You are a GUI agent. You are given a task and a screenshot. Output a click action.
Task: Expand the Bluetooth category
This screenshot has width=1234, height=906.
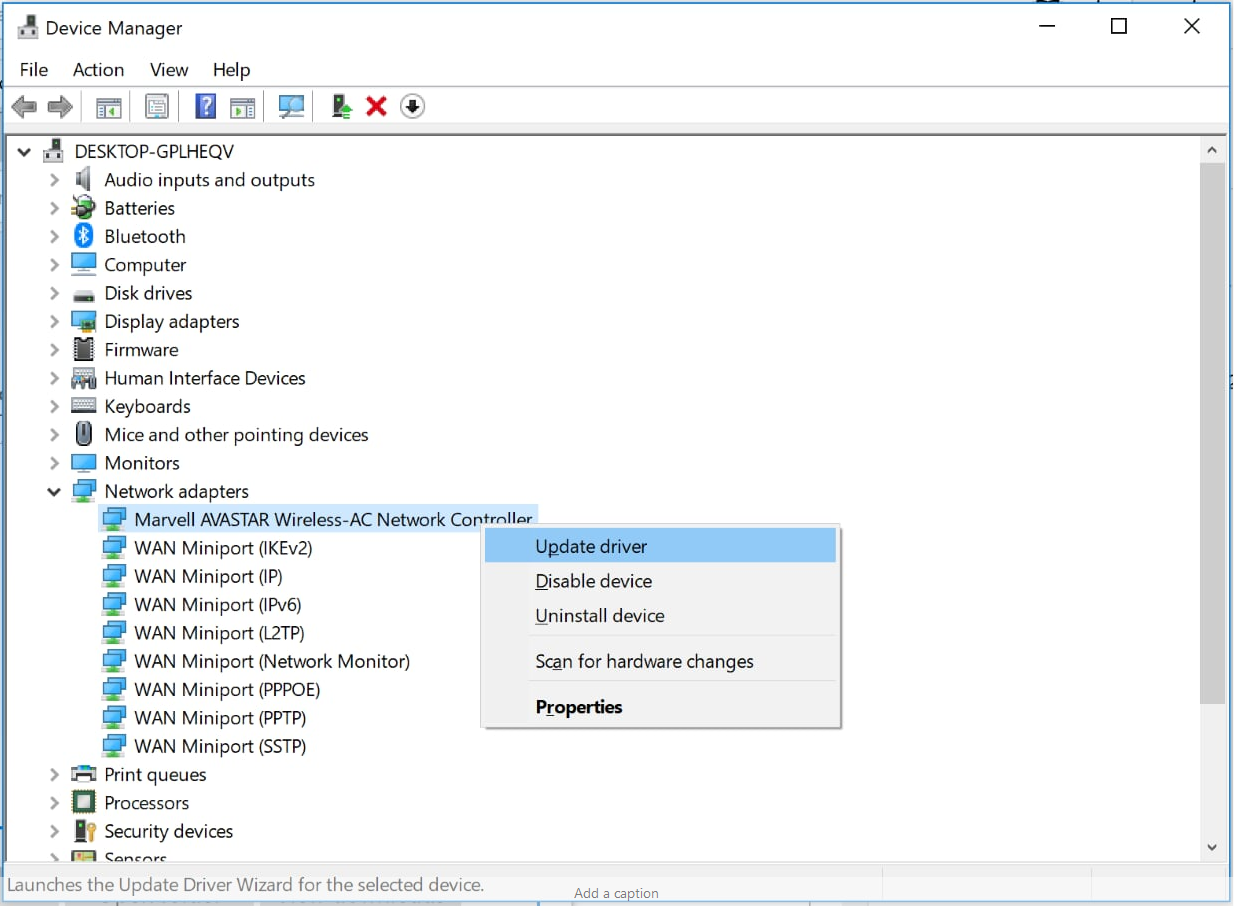pyautogui.click(x=55, y=236)
